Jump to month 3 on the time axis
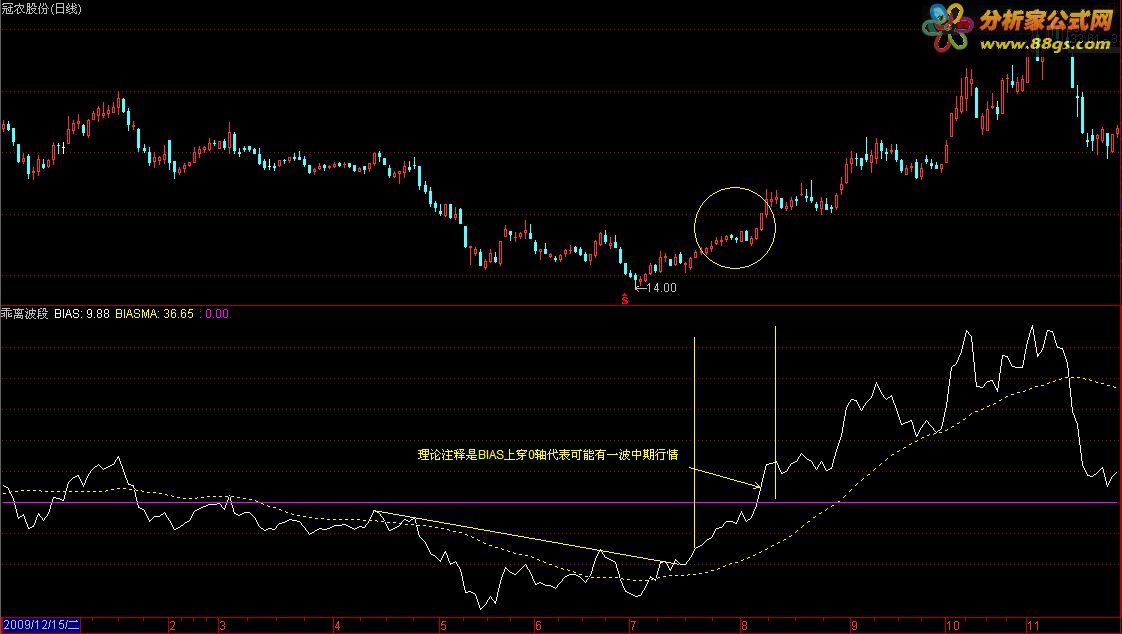Image resolution: width=1122 pixels, height=634 pixels. pos(223,626)
